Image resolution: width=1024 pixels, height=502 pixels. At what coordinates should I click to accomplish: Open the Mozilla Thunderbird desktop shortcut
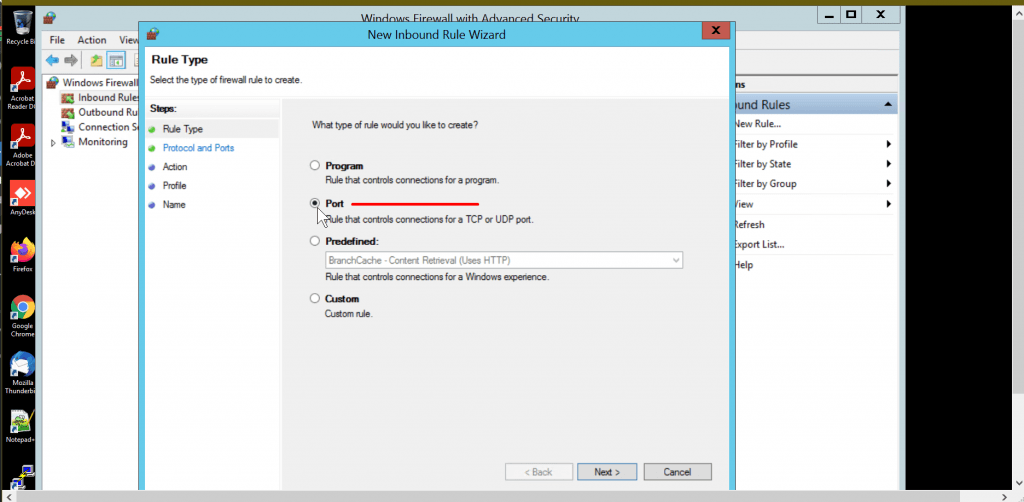pyautogui.click(x=22, y=366)
